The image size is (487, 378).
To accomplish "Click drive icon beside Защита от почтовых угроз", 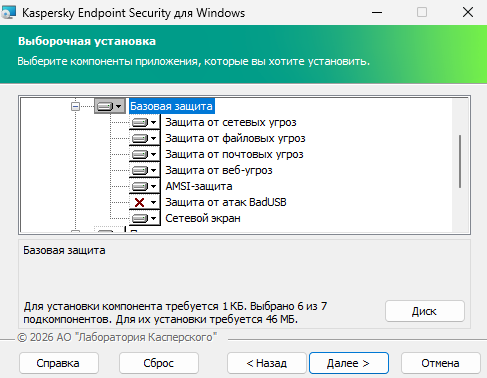I will coord(140,154).
